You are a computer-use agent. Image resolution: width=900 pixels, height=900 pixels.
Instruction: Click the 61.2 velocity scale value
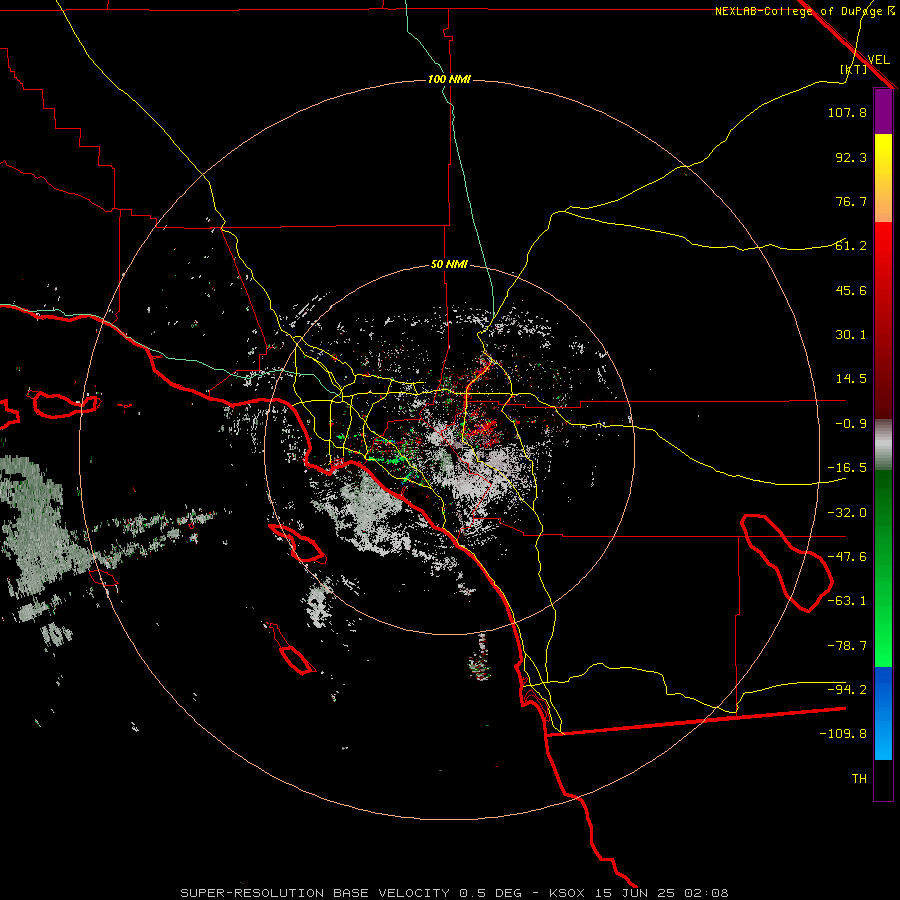(851, 246)
